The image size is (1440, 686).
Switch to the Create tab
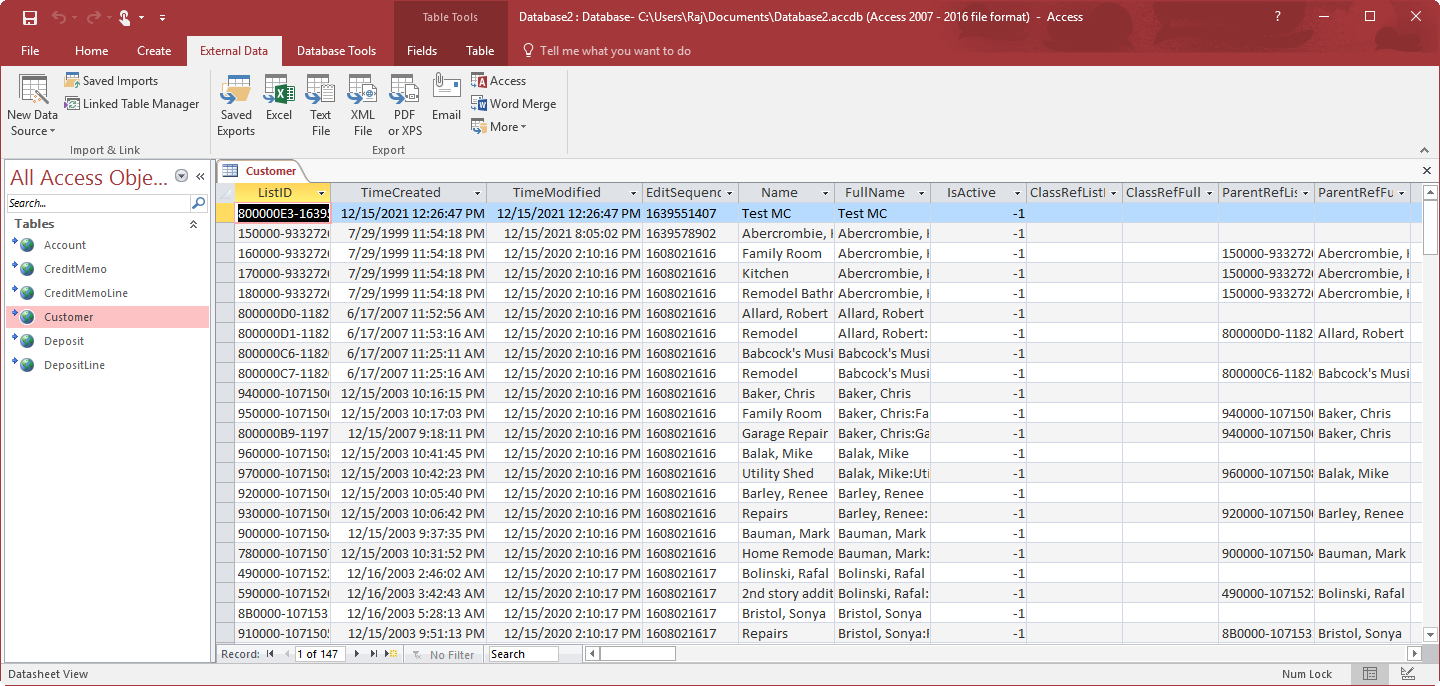154,51
